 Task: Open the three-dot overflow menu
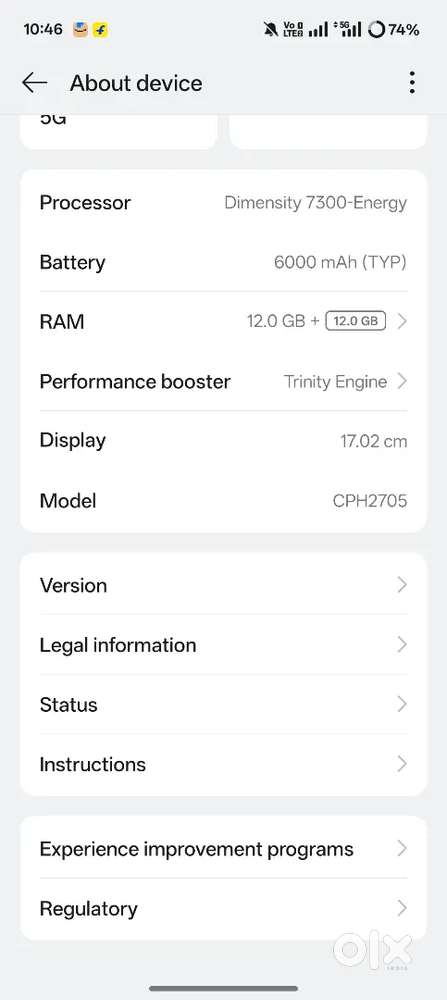point(413,83)
